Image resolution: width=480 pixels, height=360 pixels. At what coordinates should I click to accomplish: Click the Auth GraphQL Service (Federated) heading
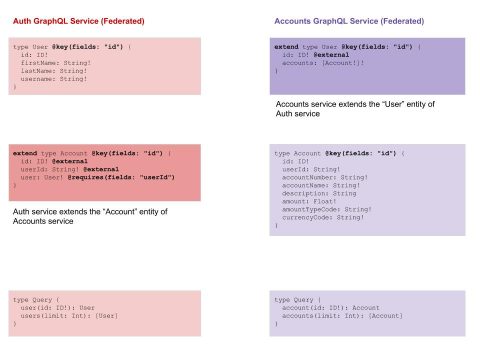pyautogui.click(x=79, y=21)
